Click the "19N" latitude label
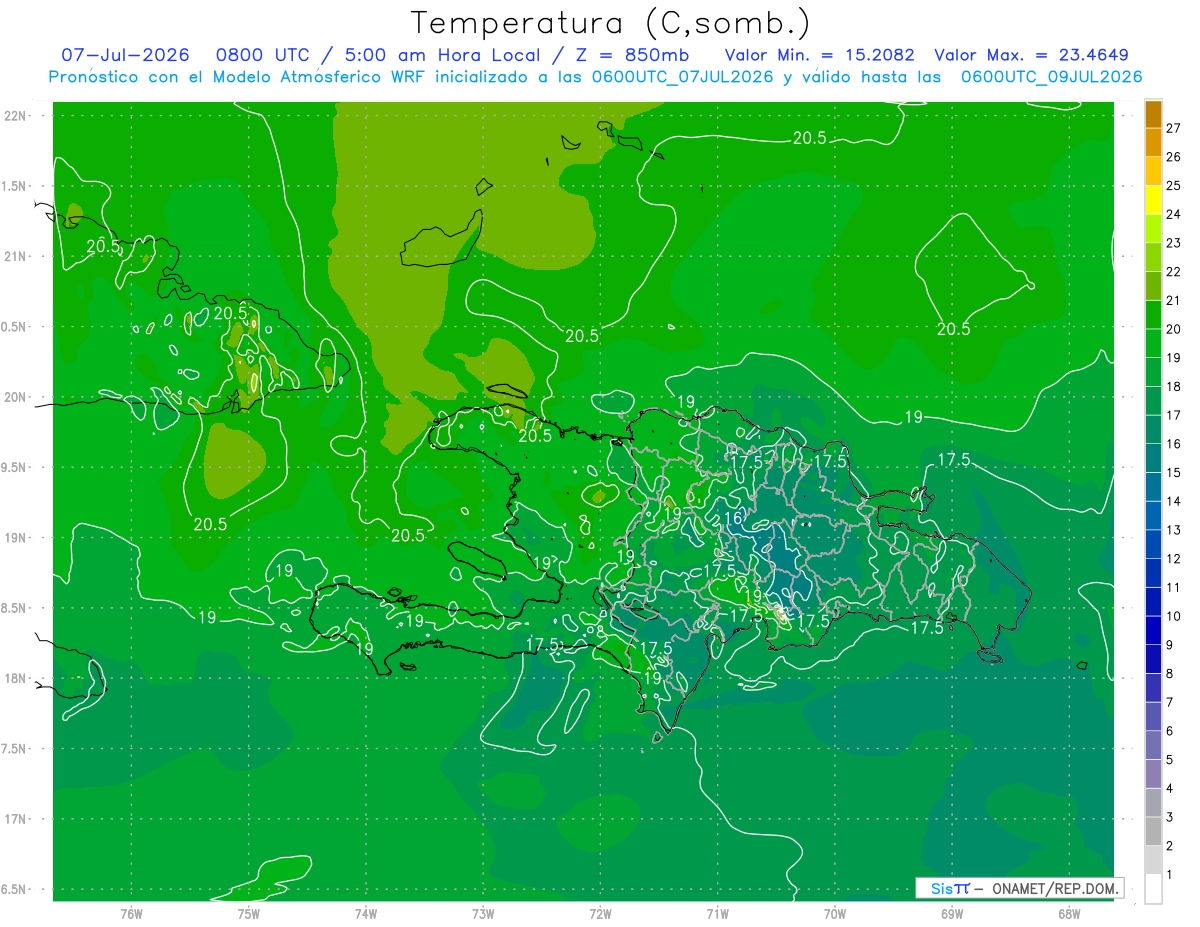Image resolution: width=1200 pixels, height=927 pixels. pos(17,538)
